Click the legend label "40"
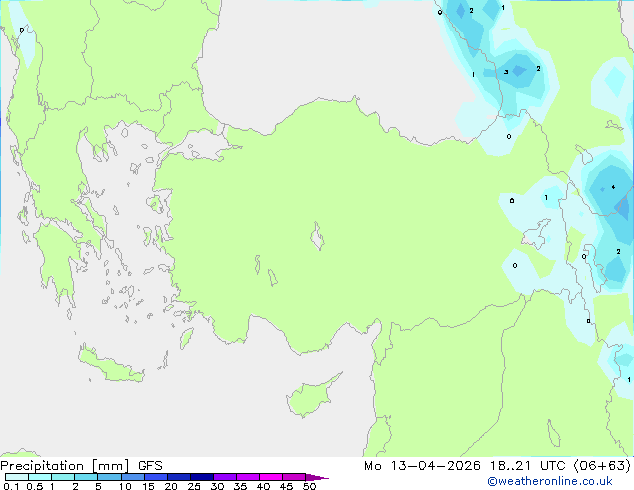The height and width of the screenshot is (490, 634). 263,486
